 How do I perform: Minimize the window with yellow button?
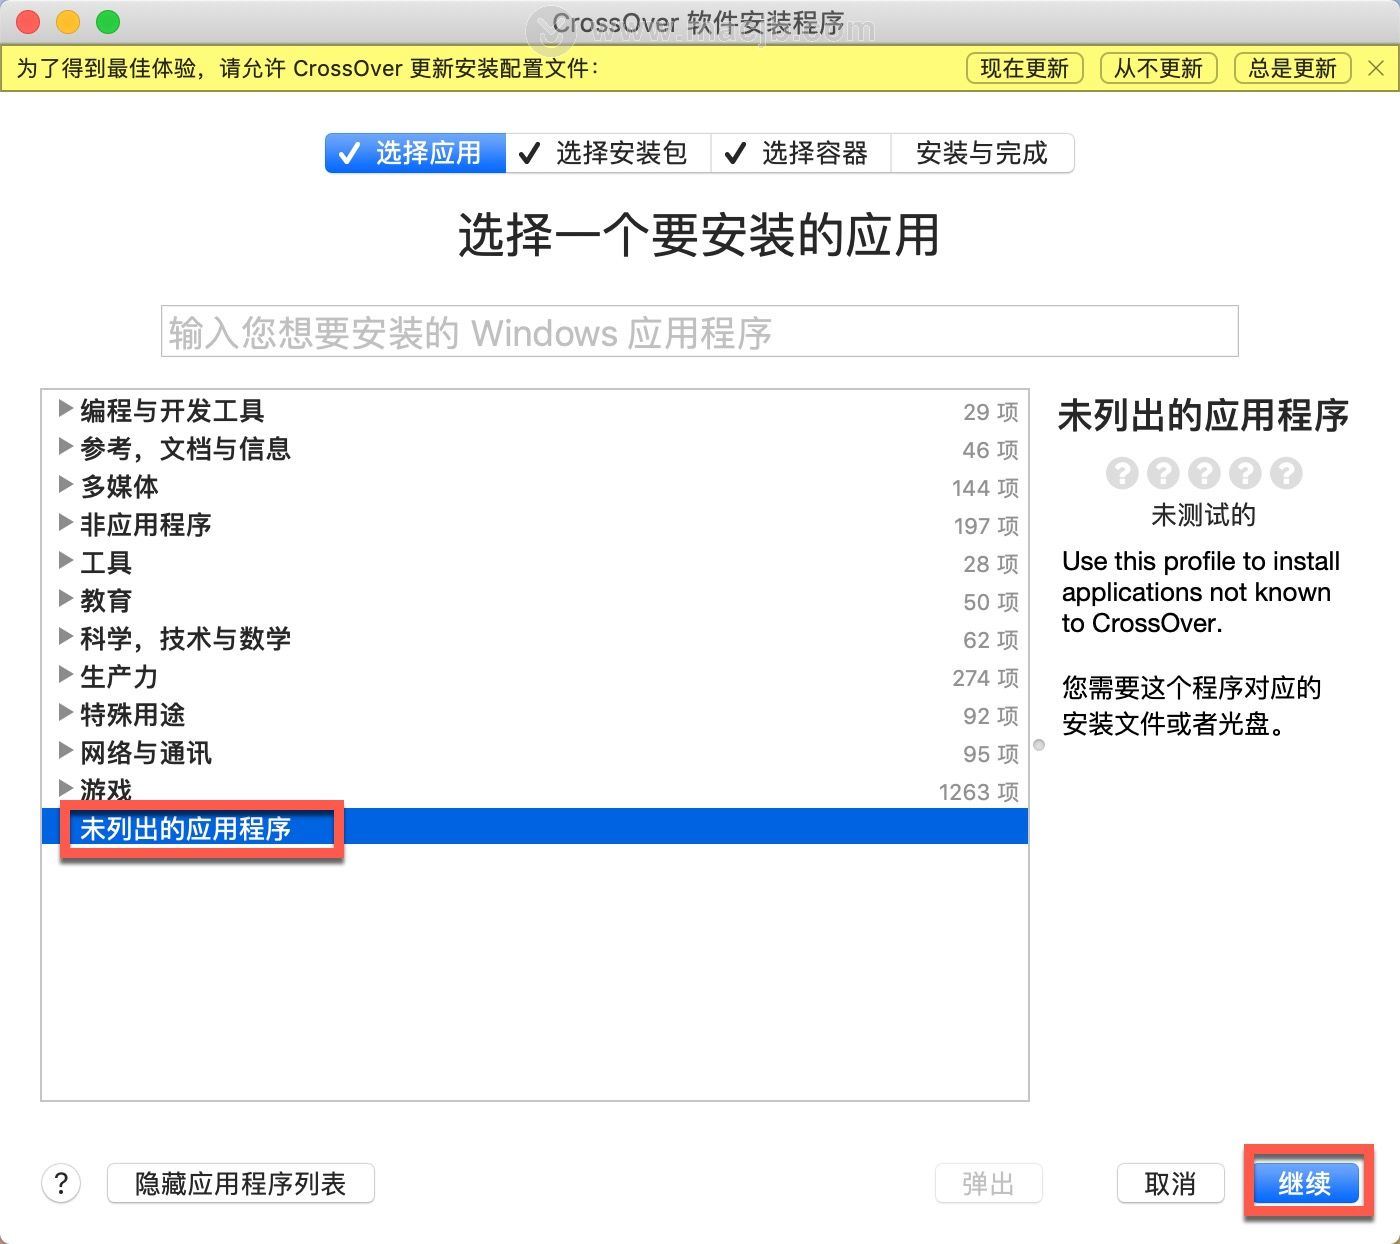(x=68, y=21)
